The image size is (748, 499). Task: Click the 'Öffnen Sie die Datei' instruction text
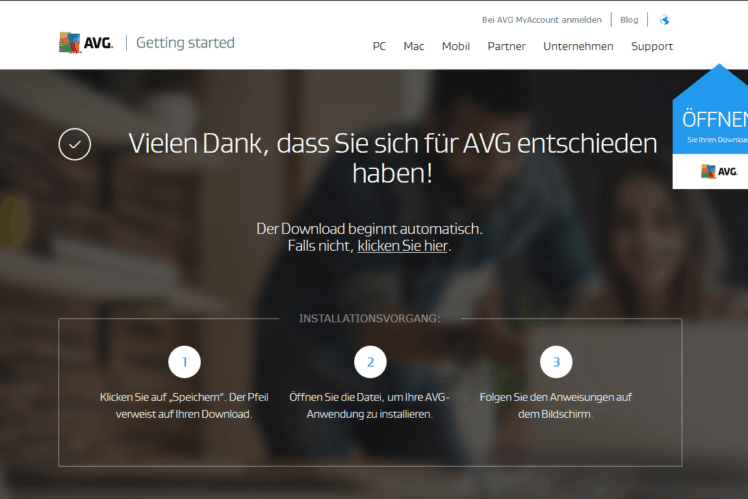pyautogui.click(x=370, y=405)
